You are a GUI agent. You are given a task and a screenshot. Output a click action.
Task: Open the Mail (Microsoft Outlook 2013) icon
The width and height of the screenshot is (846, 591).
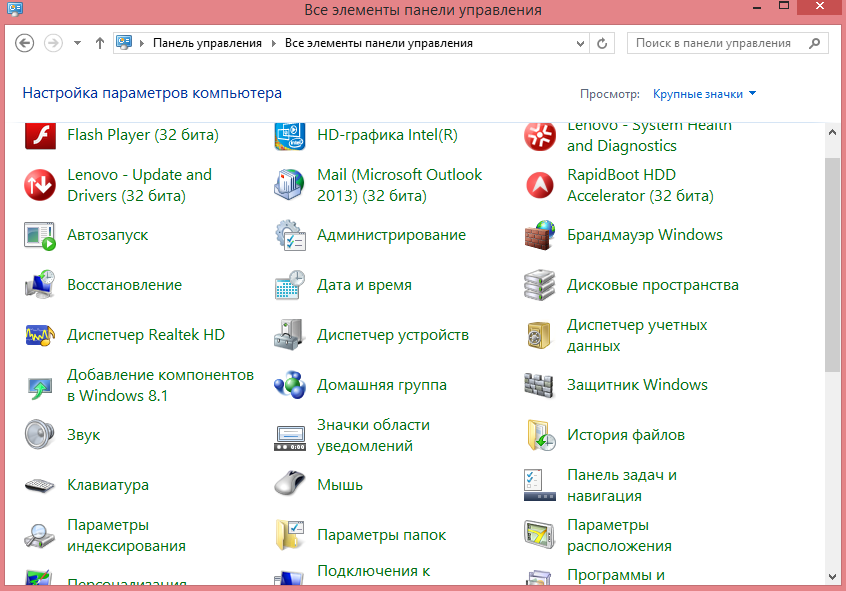click(290, 185)
